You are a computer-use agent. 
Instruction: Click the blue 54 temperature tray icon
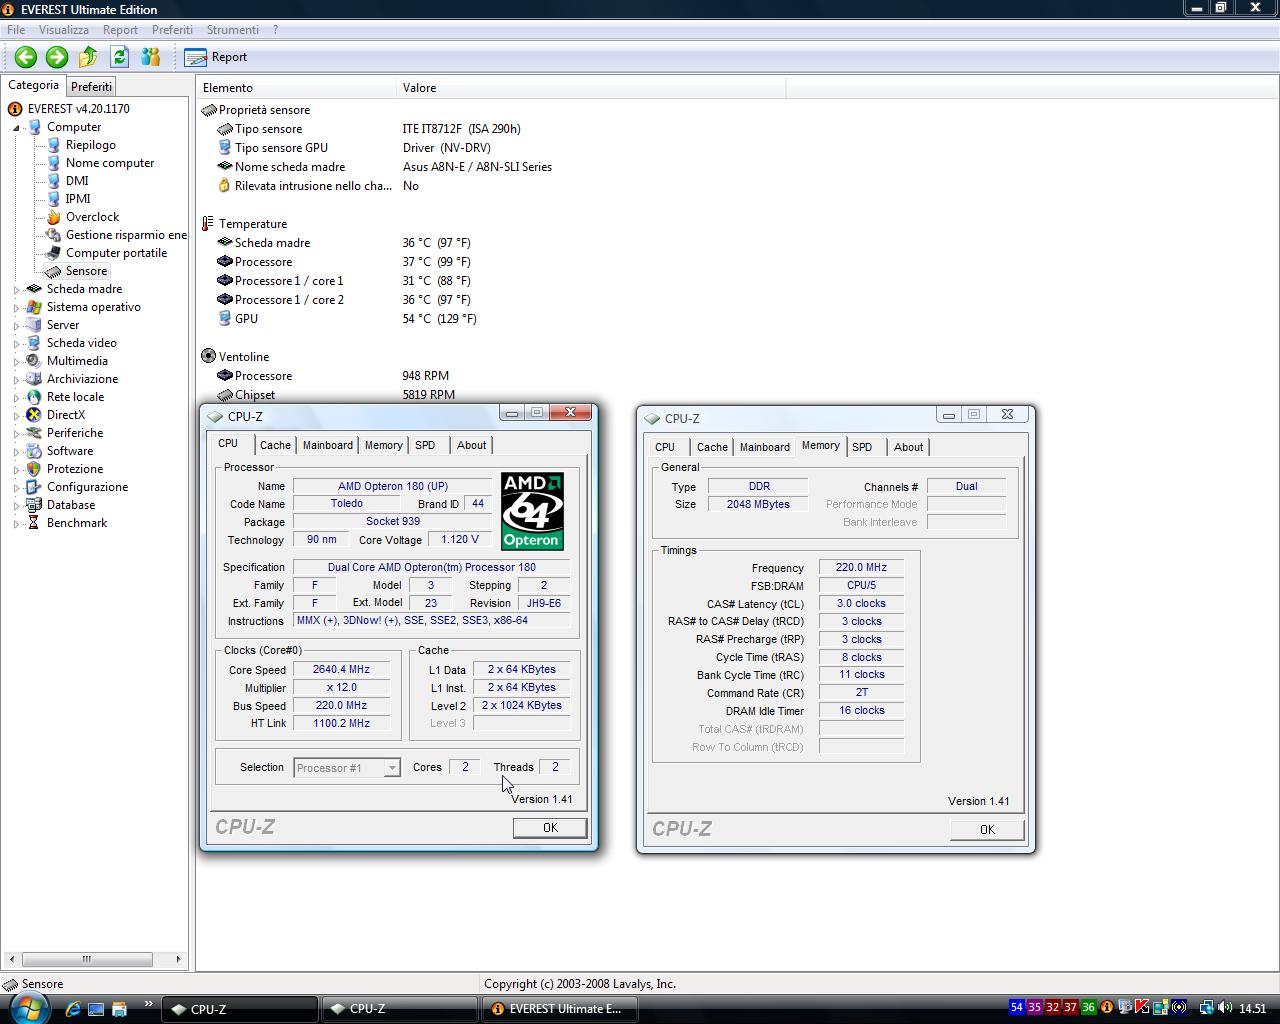tap(1017, 1008)
